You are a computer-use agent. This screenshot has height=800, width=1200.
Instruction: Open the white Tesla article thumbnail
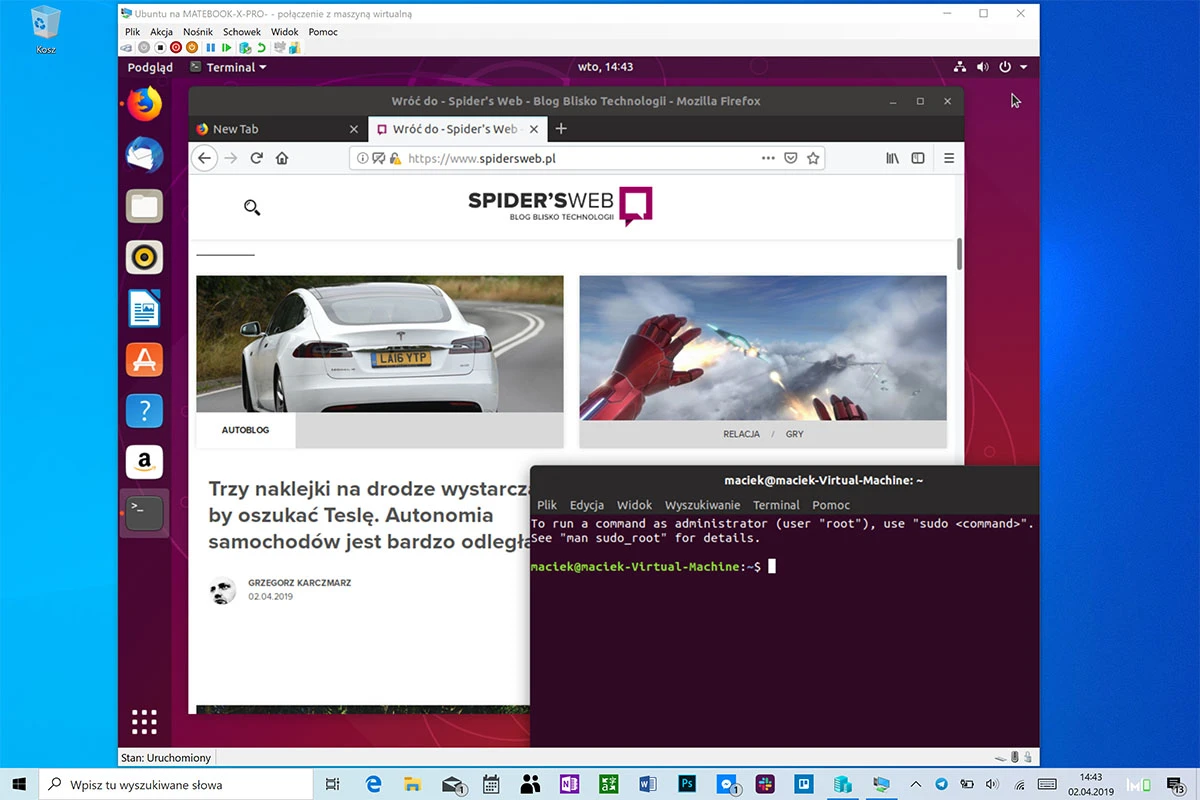tap(380, 344)
